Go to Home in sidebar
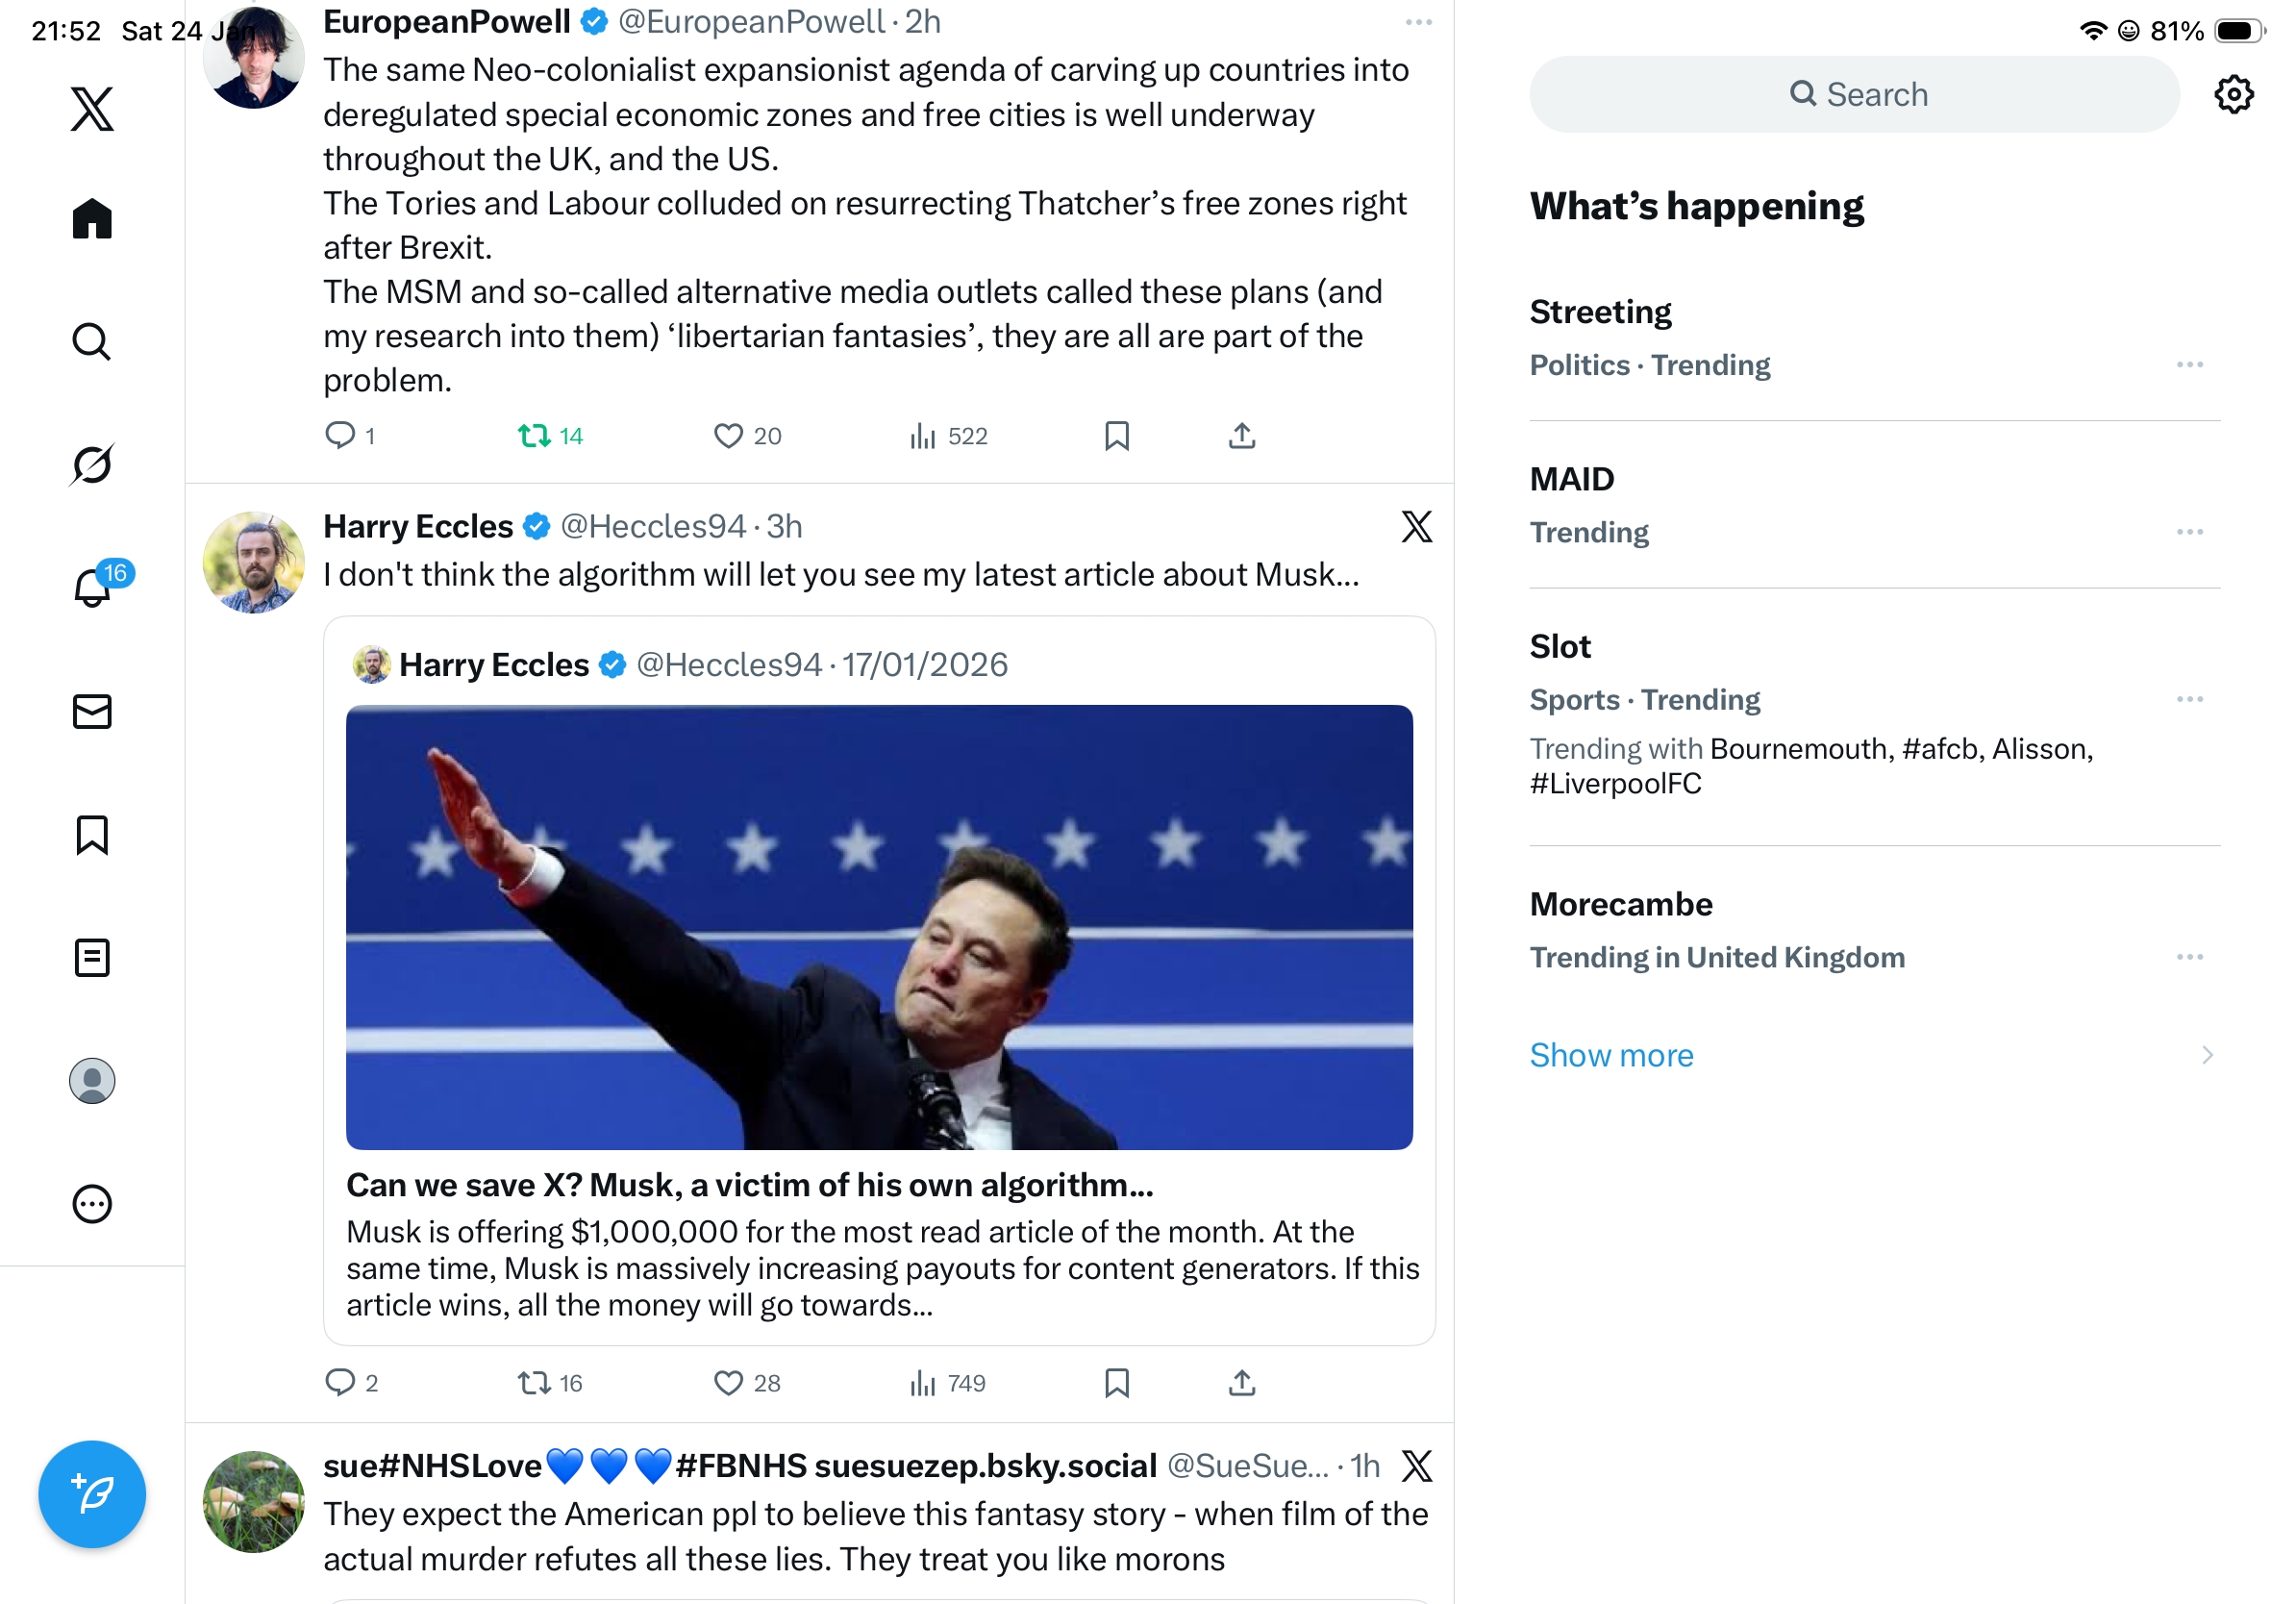 92,218
